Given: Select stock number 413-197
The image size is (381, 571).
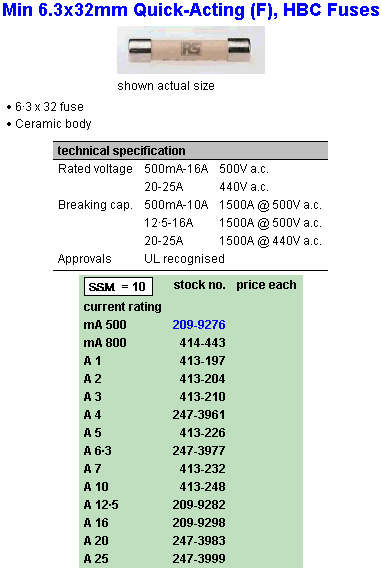Looking at the screenshot, I should 203,361.
